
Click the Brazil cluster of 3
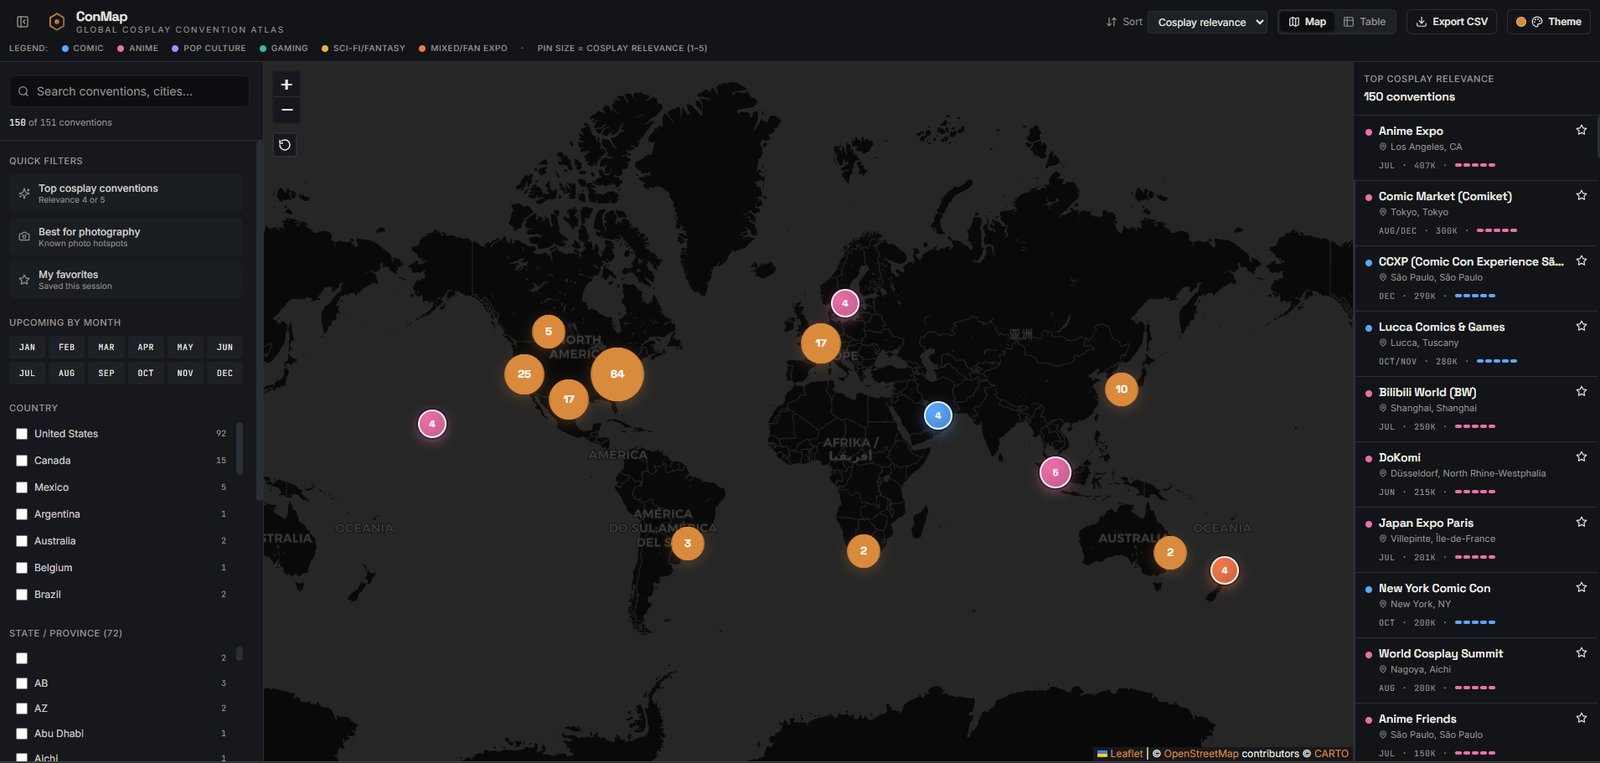(687, 543)
